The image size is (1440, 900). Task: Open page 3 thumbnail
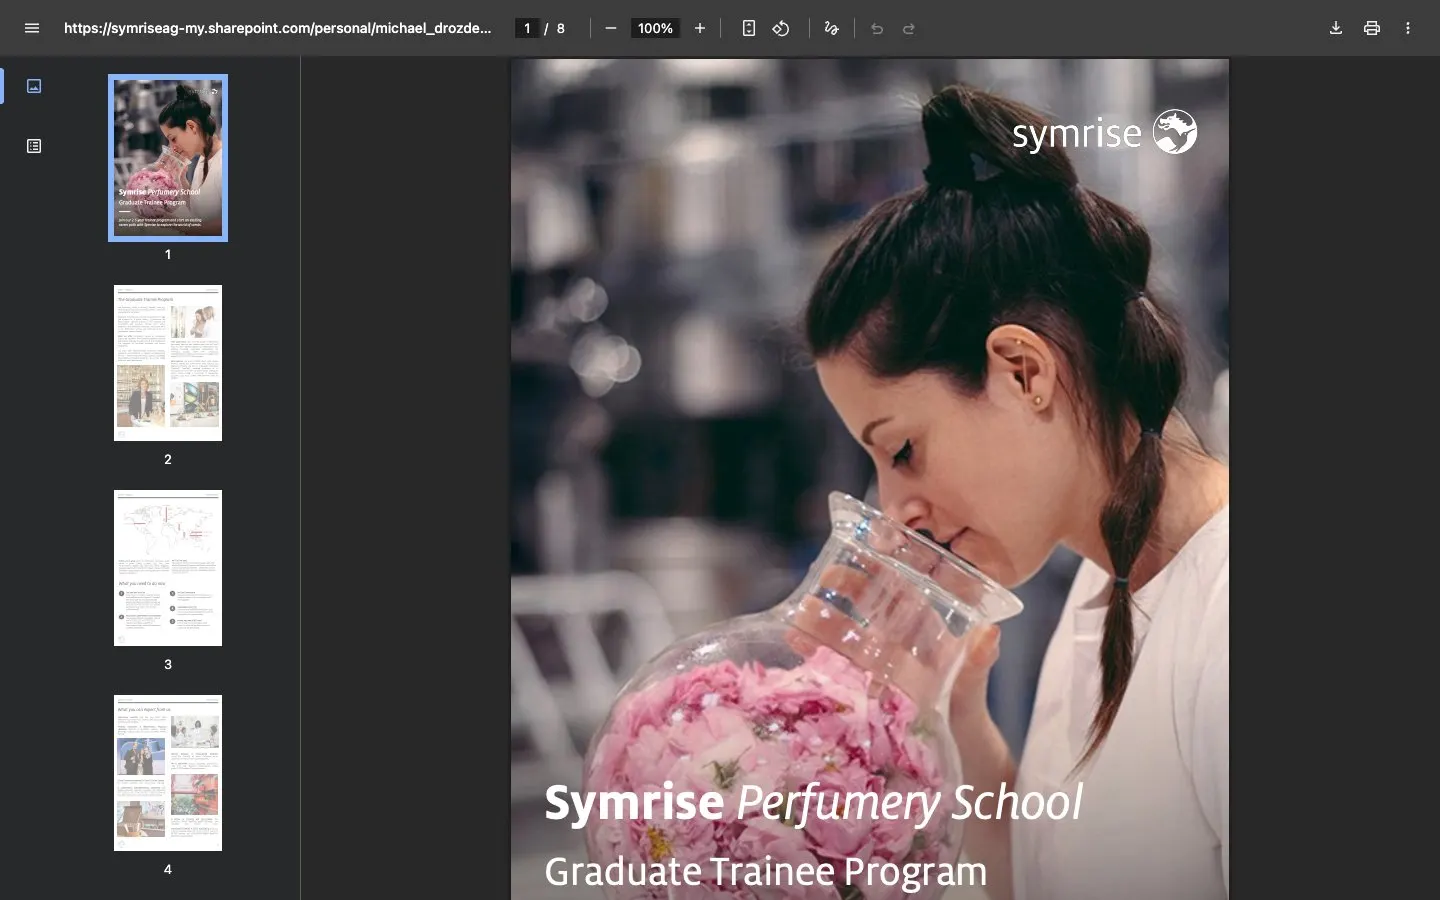168,568
